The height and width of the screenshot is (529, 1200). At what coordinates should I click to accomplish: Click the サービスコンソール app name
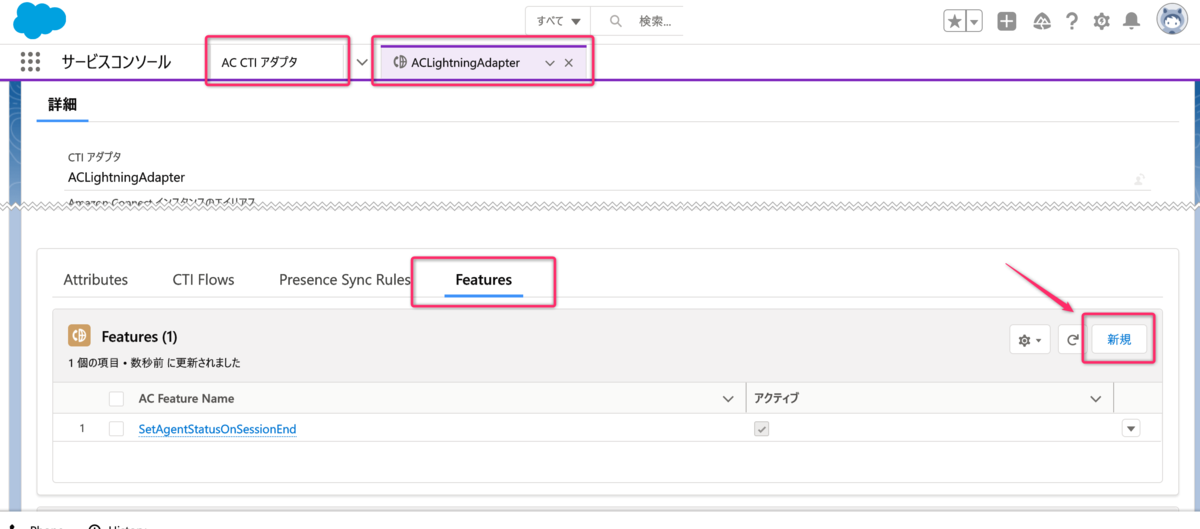pyautogui.click(x=116, y=62)
